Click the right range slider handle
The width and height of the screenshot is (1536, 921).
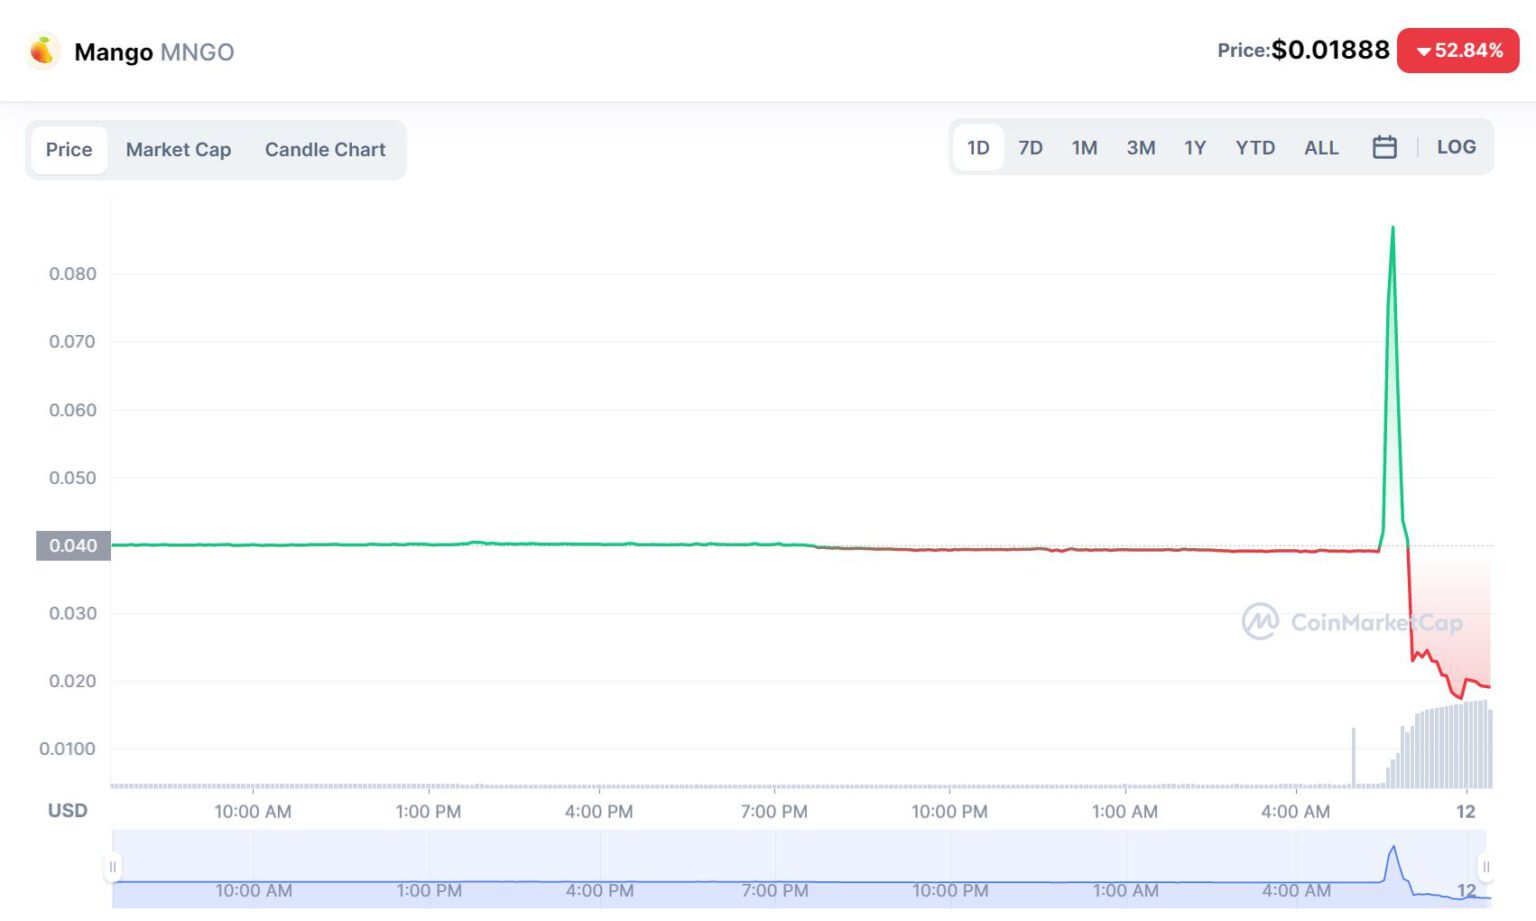1486,867
